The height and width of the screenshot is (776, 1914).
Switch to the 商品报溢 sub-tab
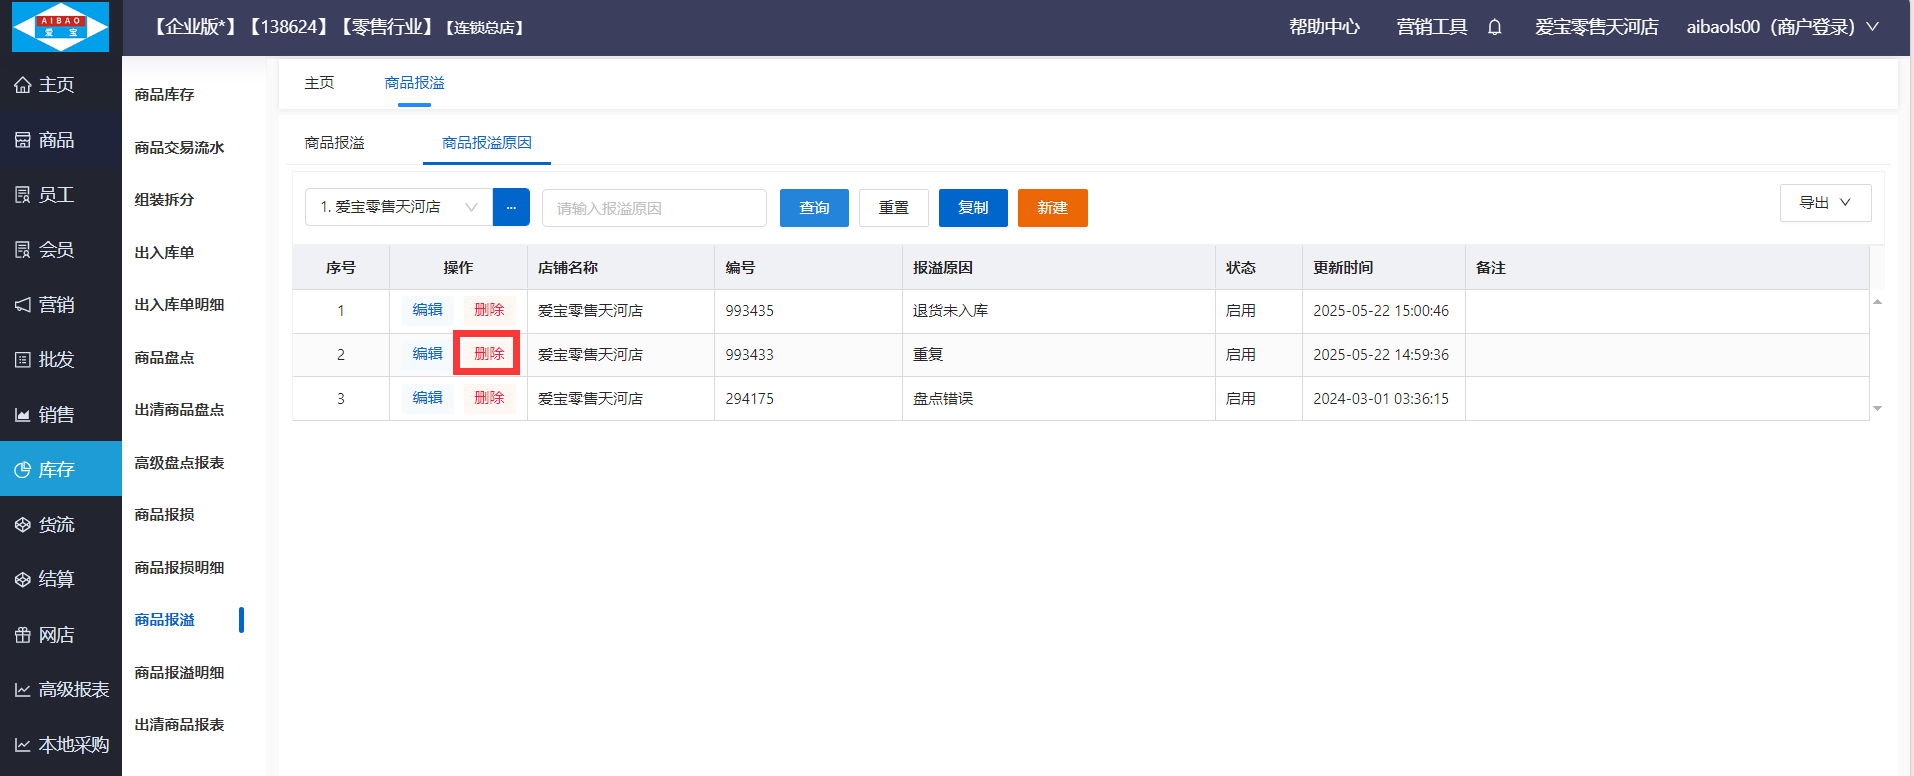[335, 143]
